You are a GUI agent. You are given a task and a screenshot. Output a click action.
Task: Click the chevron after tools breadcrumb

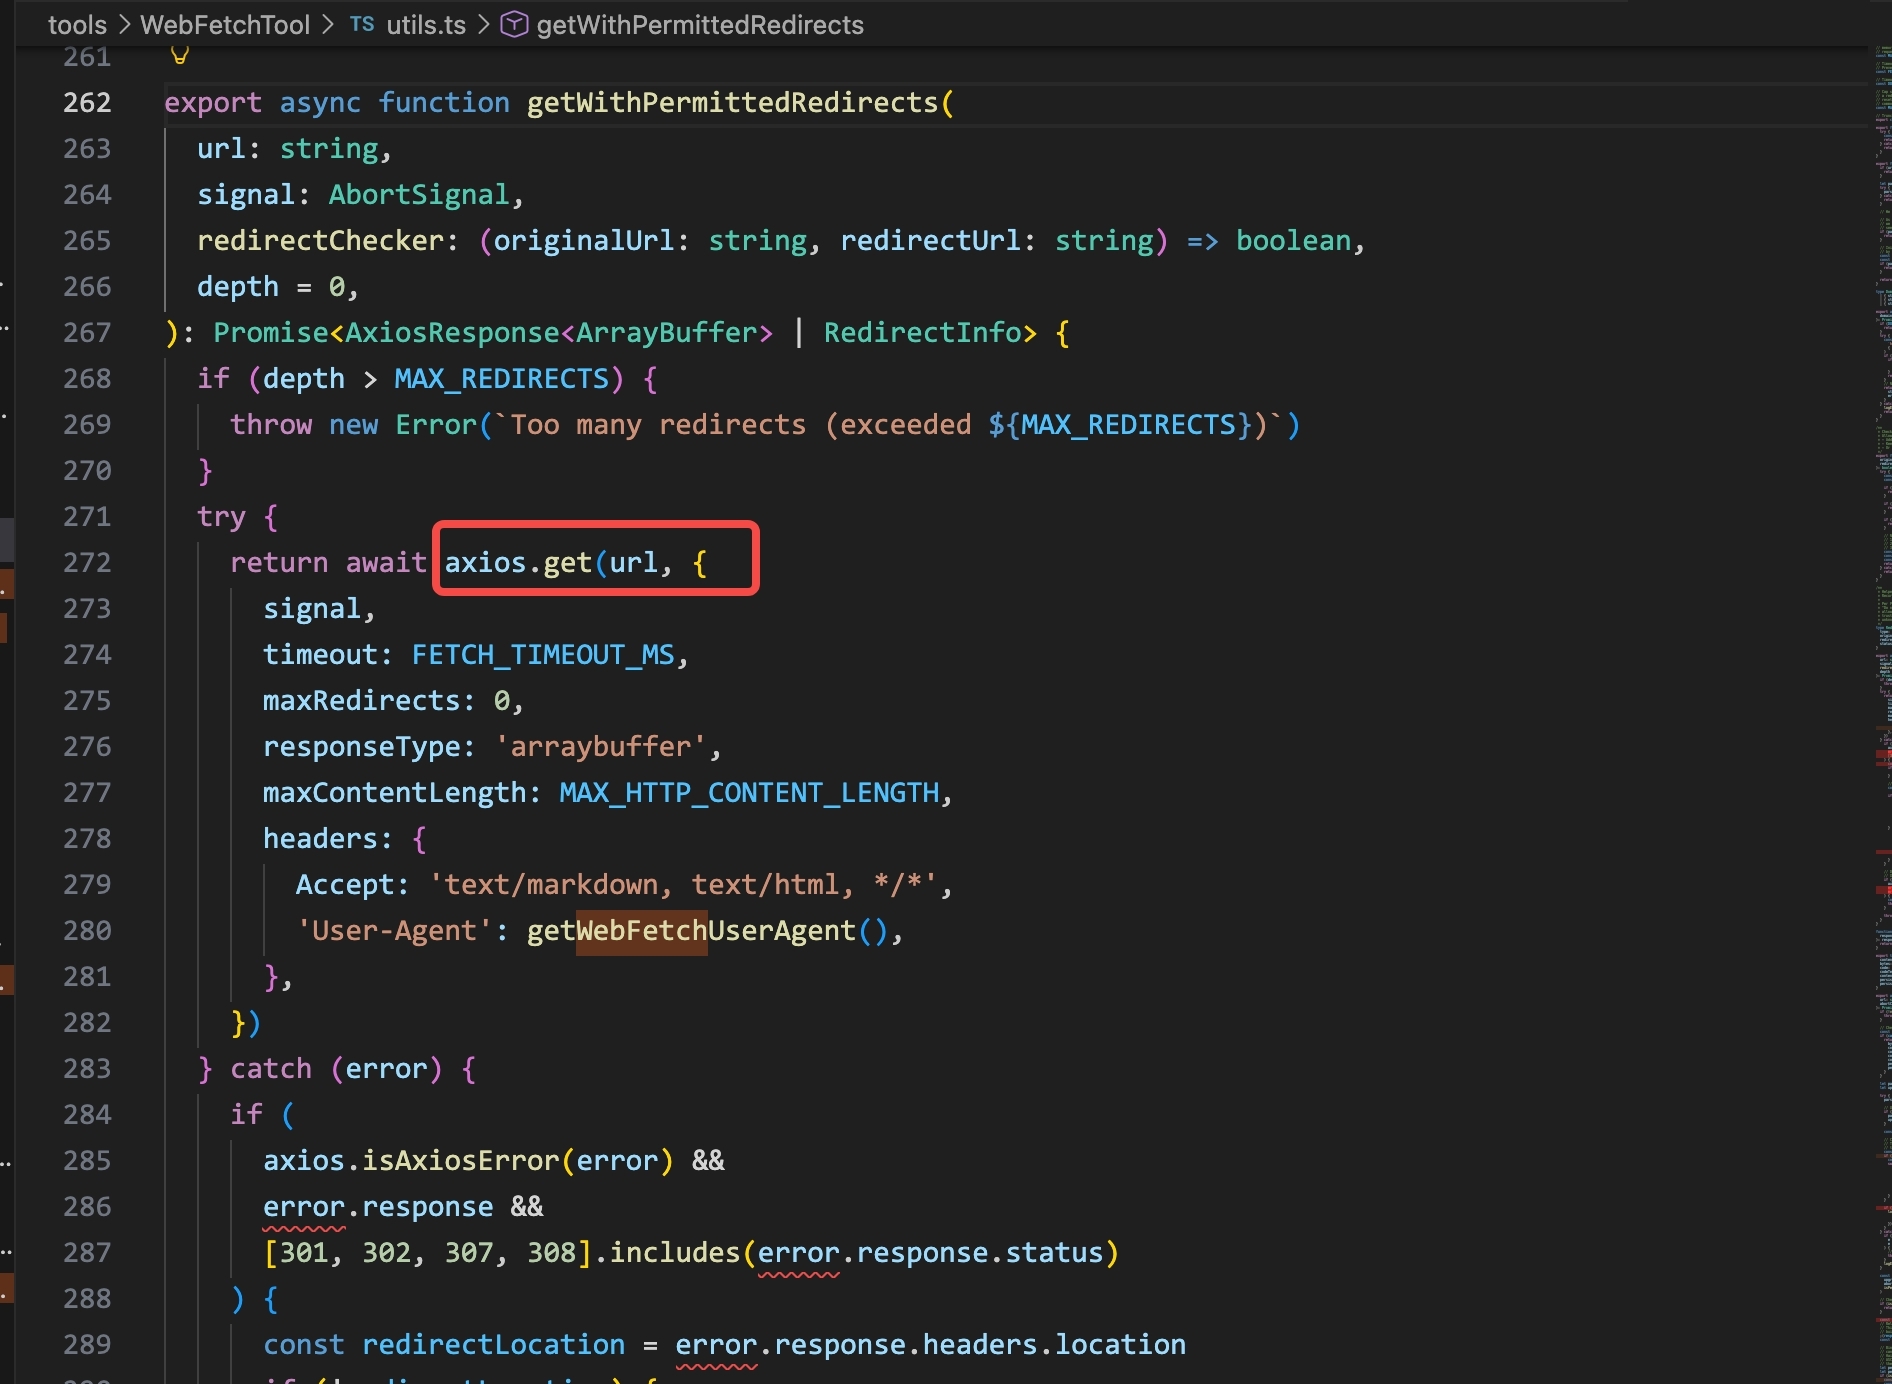(124, 24)
